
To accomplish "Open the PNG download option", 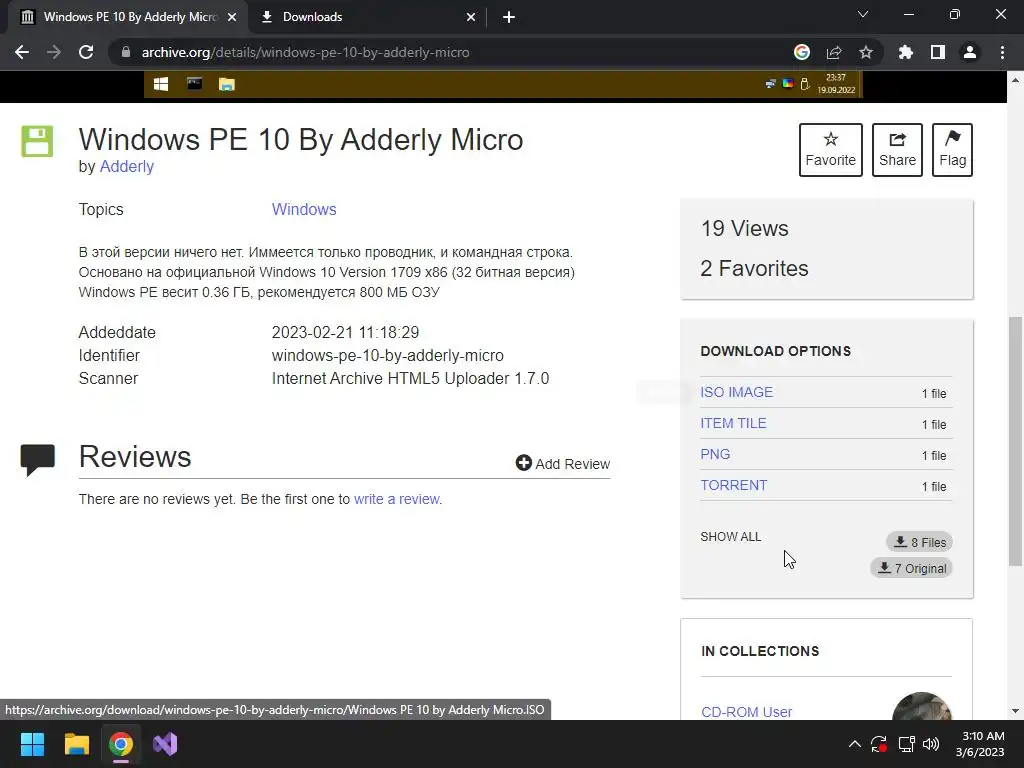I will [715, 454].
